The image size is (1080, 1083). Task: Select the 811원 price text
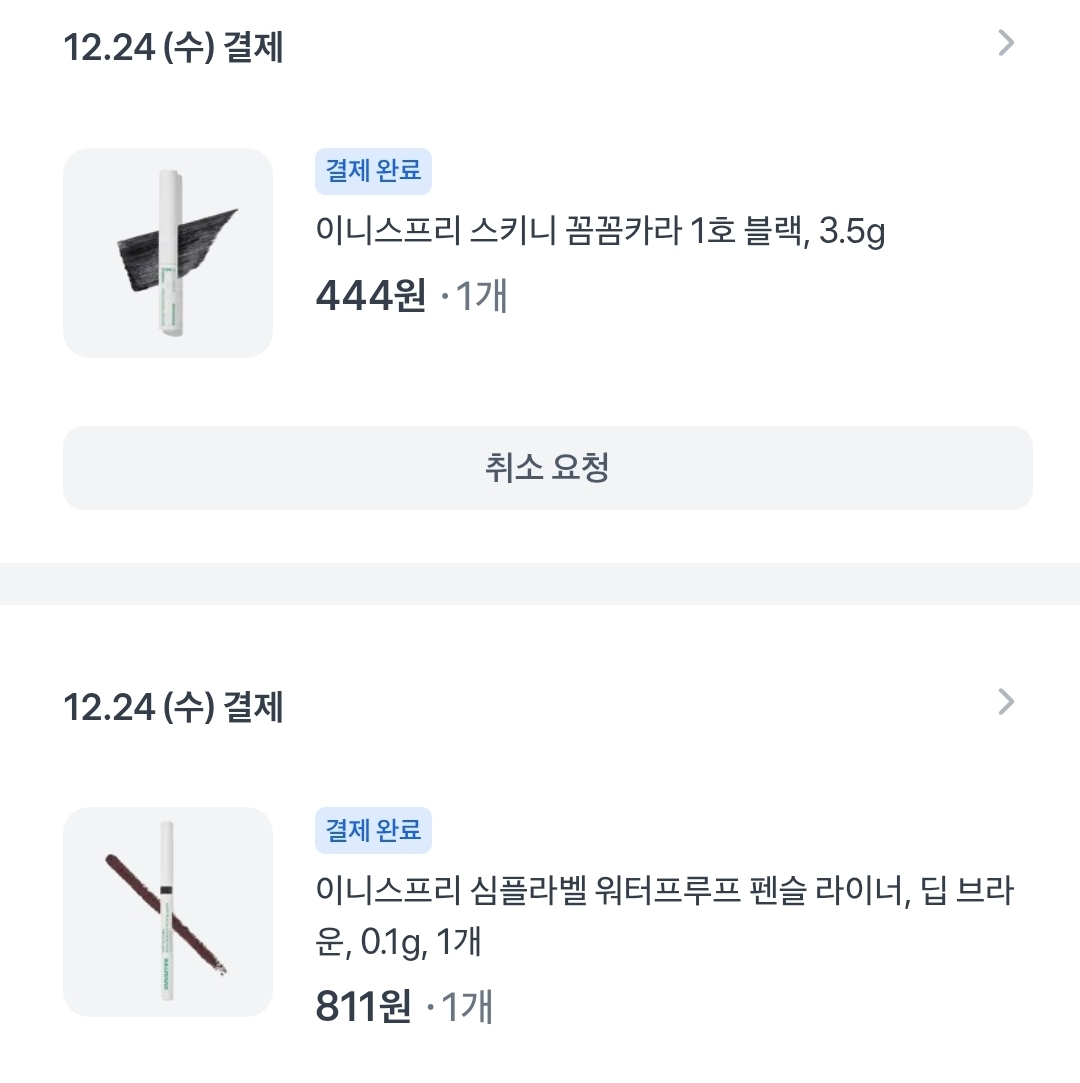pyautogui.click(x=363, y=1007)
